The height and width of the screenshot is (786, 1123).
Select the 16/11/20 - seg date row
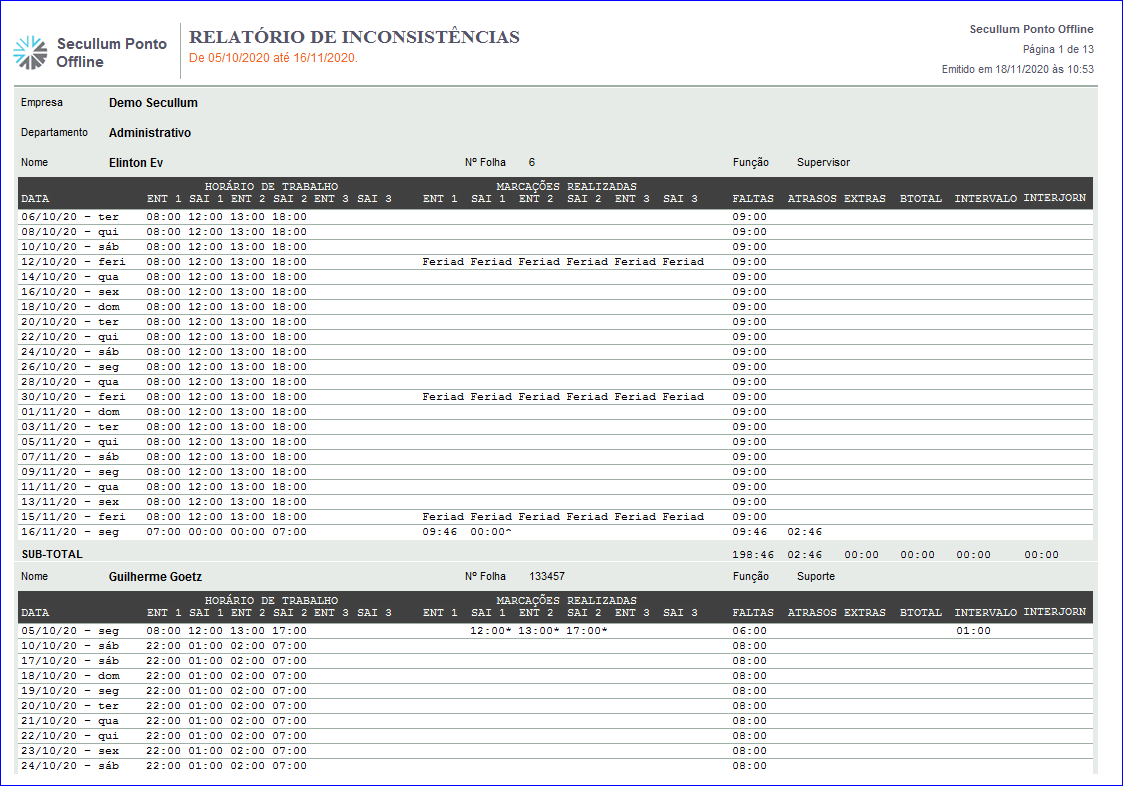tap(70, 532)
